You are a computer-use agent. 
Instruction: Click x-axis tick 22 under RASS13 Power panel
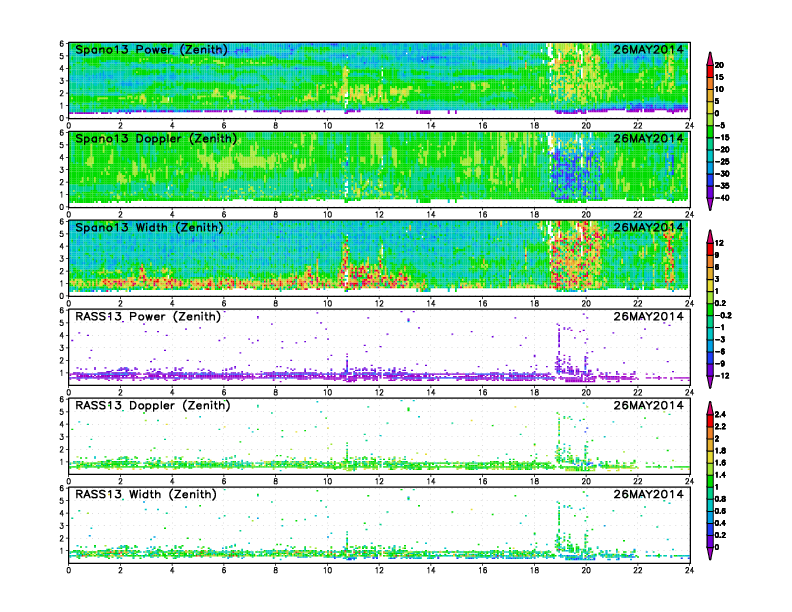637,392
